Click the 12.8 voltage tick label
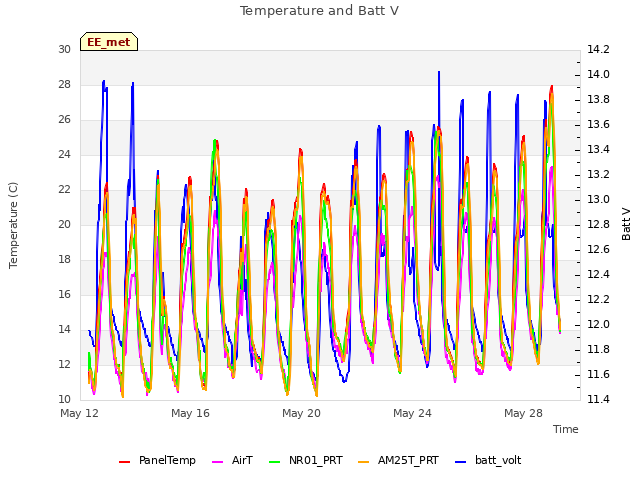 click(x=598, y=224)
